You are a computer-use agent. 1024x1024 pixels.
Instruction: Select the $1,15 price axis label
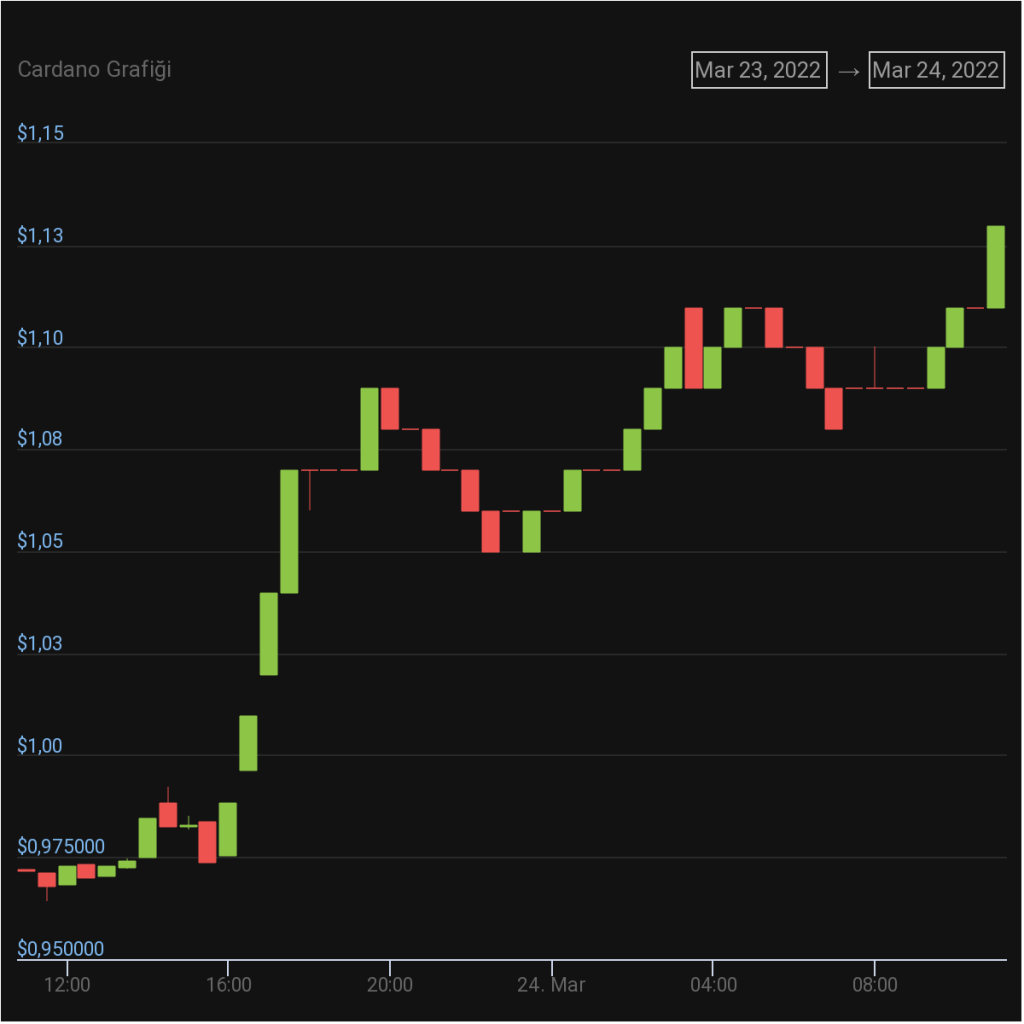tap(40, 133)
